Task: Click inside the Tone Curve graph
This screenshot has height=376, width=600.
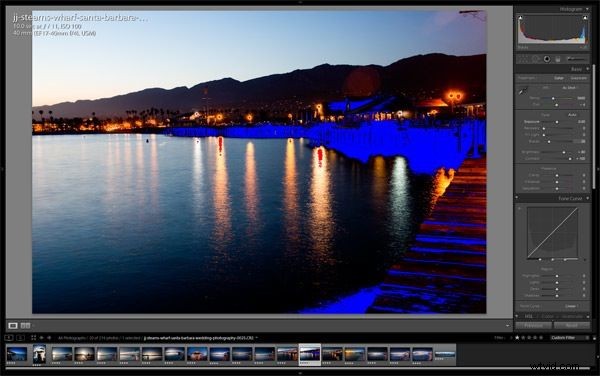Action: pos(553,233)
